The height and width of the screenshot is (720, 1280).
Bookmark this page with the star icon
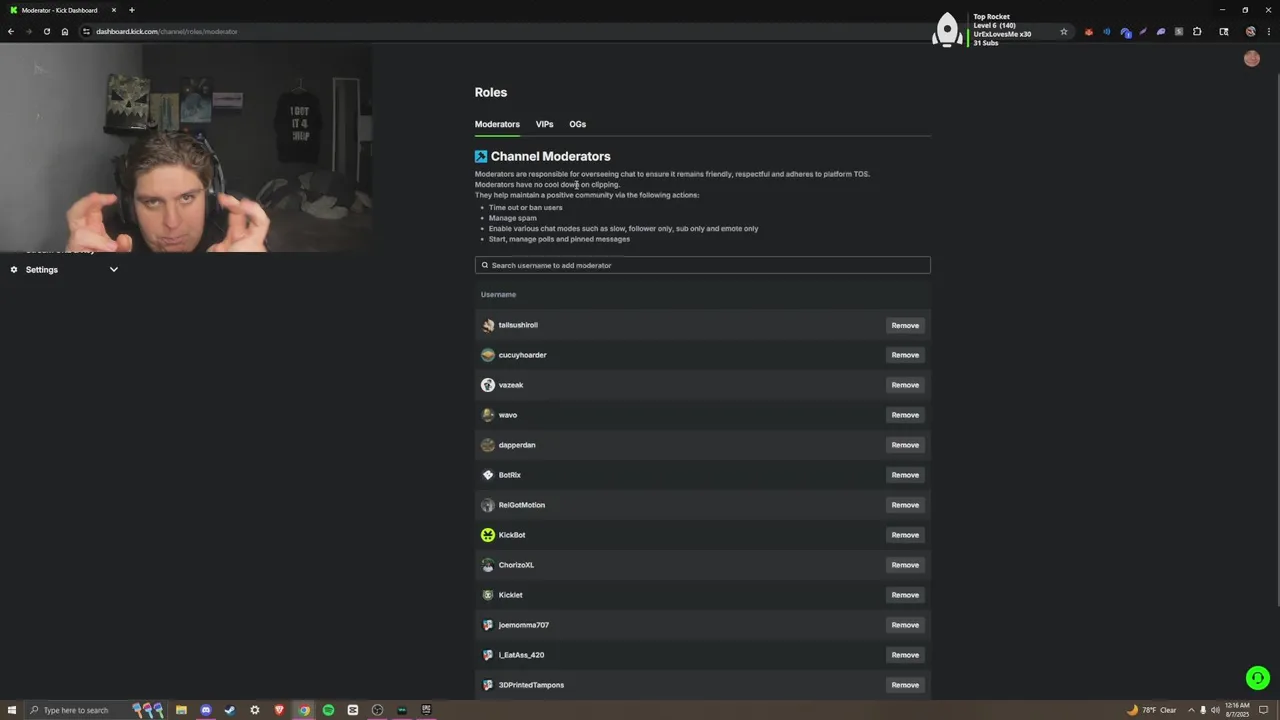point(1063,32)
